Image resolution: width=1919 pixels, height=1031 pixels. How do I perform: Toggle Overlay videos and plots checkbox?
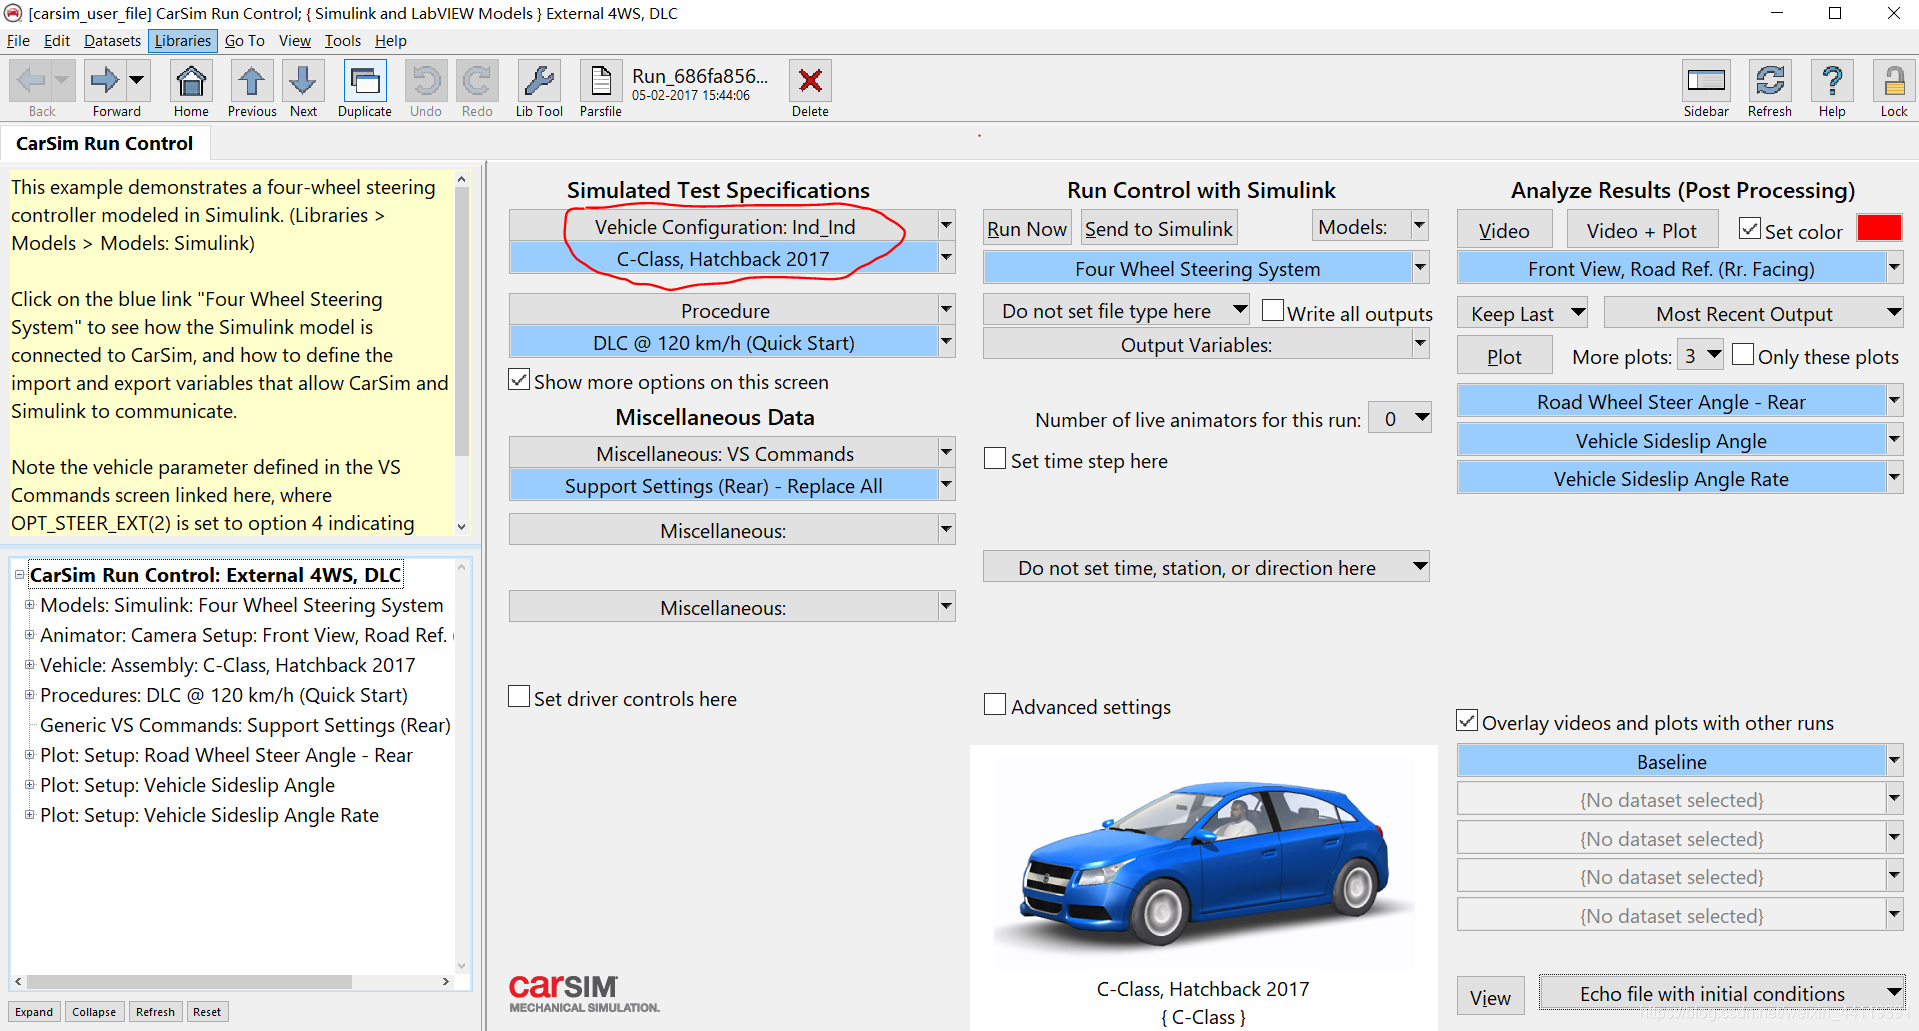pyautogui.click(x=1467, y=721)
